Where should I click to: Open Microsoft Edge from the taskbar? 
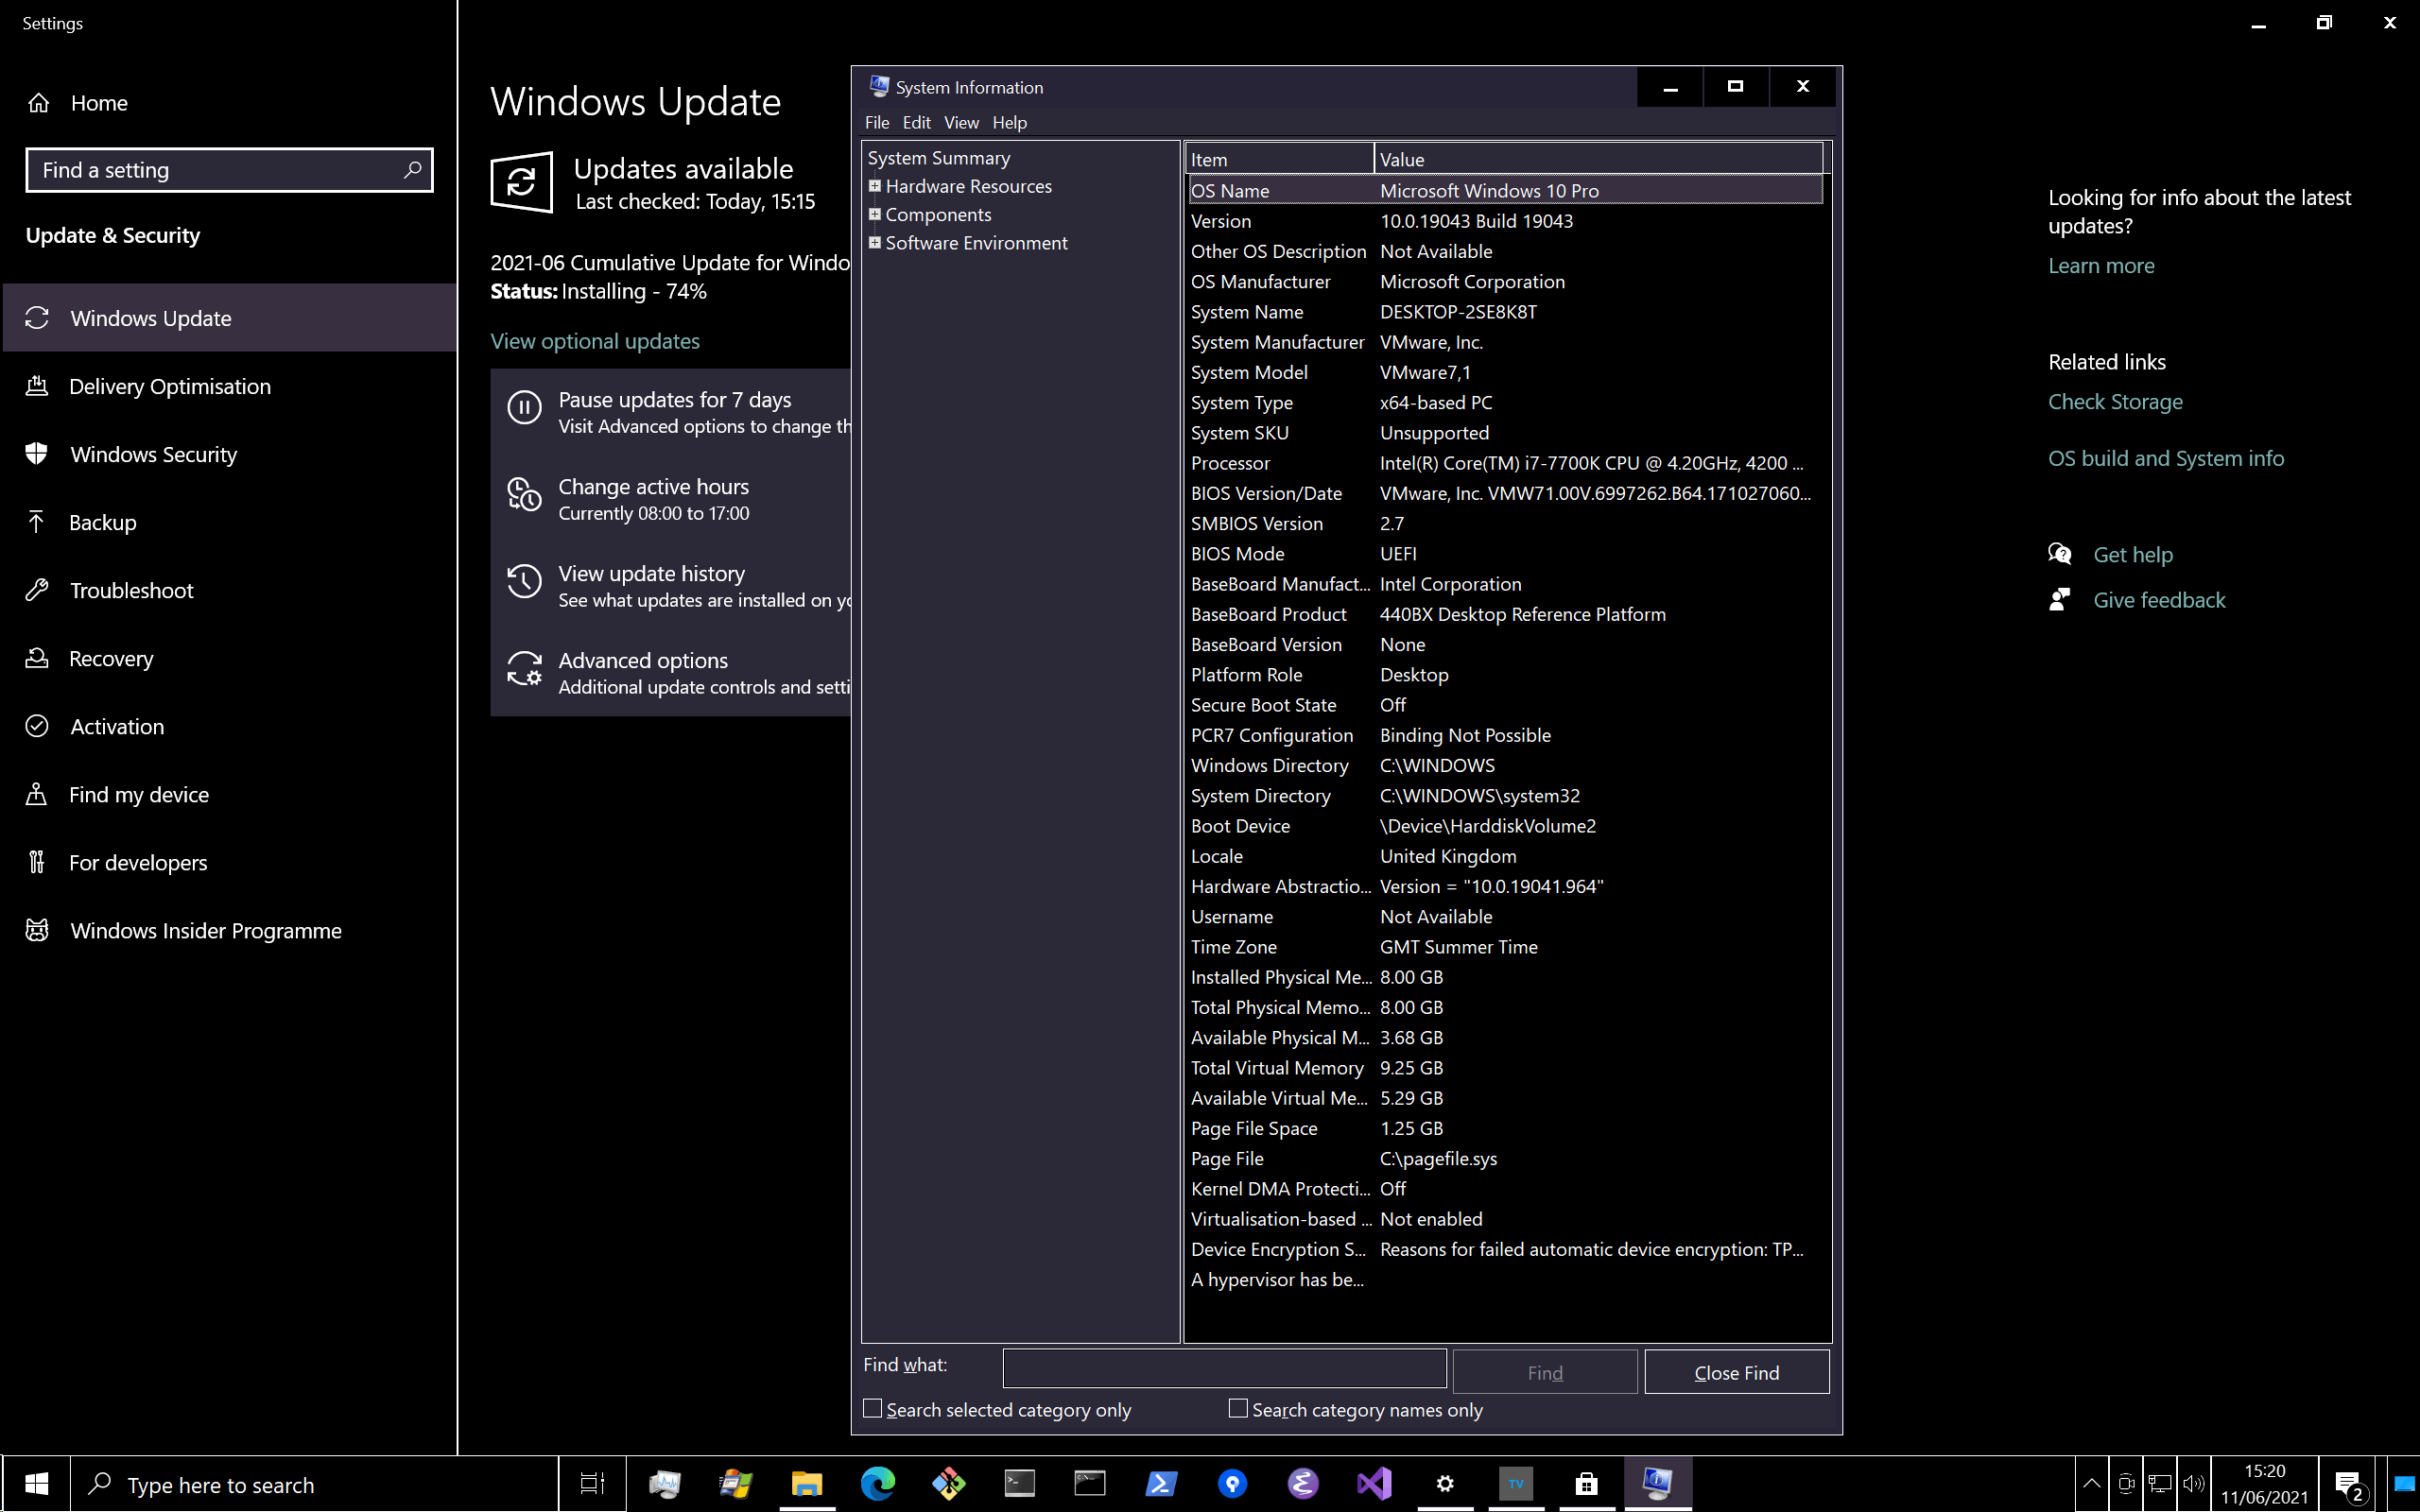[x=877, y=1484]
